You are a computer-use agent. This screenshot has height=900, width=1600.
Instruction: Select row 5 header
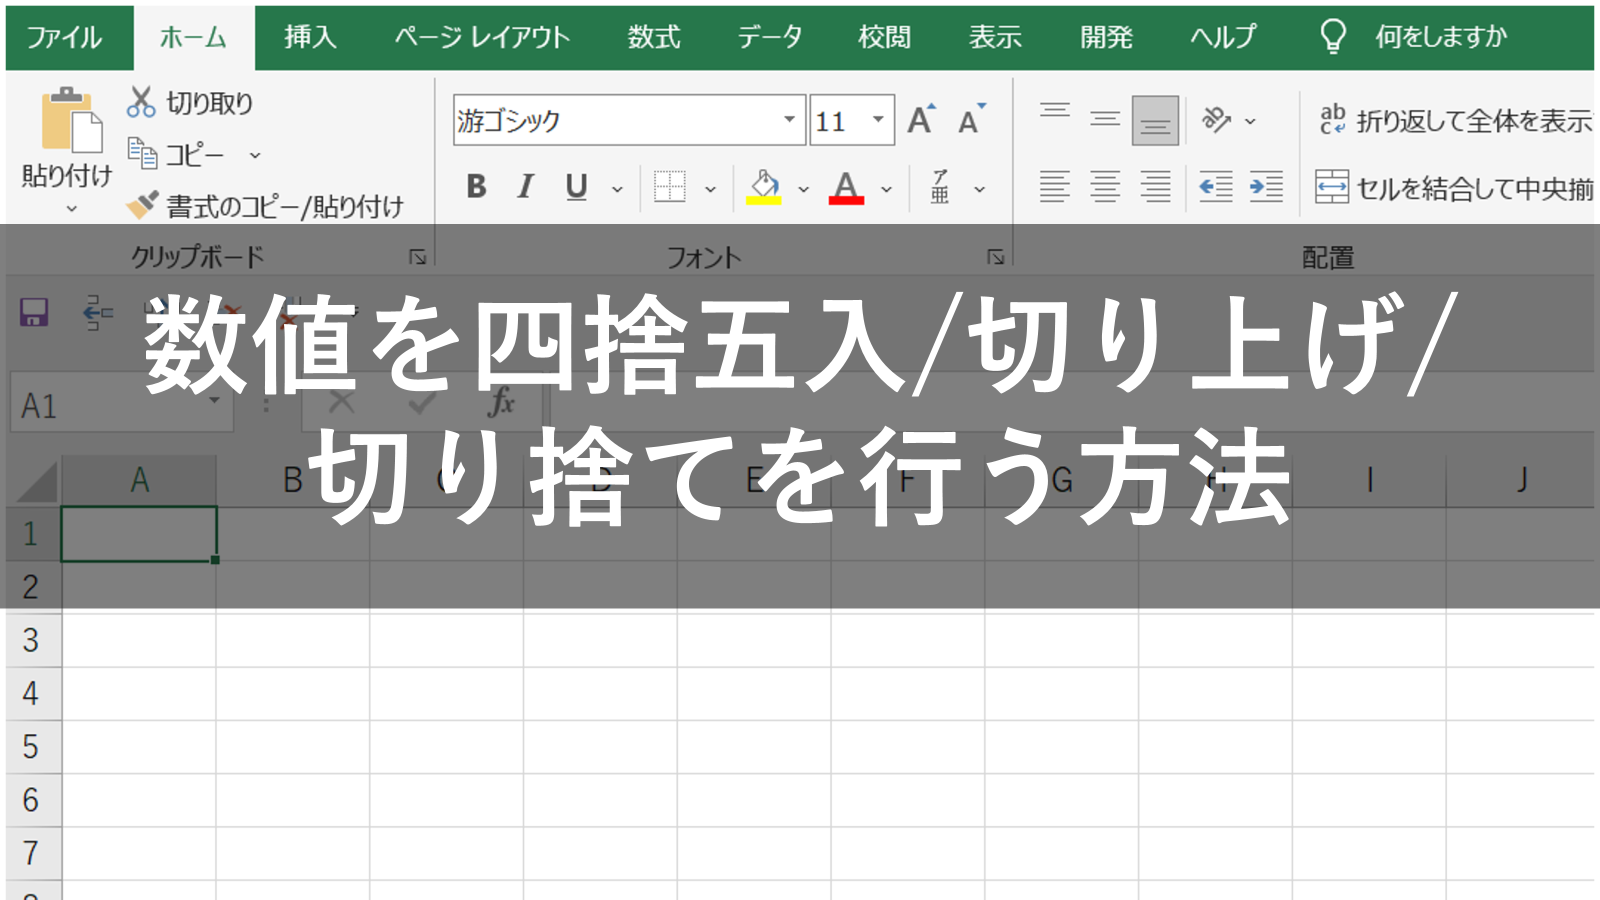(31, 747)
